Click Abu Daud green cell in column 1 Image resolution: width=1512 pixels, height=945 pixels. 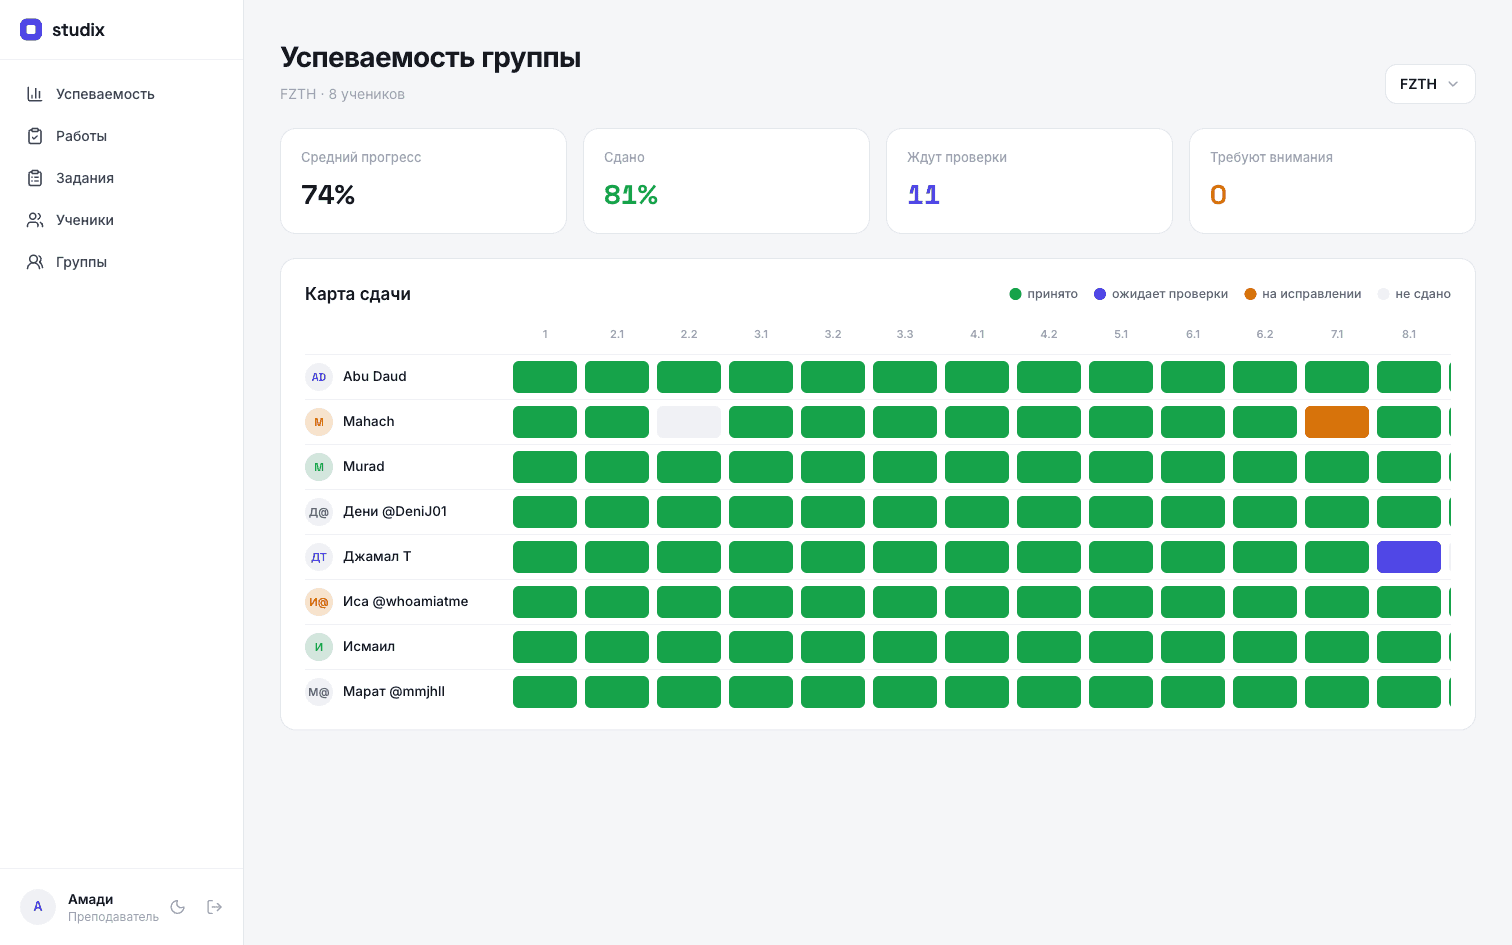(x=545, y=377)
